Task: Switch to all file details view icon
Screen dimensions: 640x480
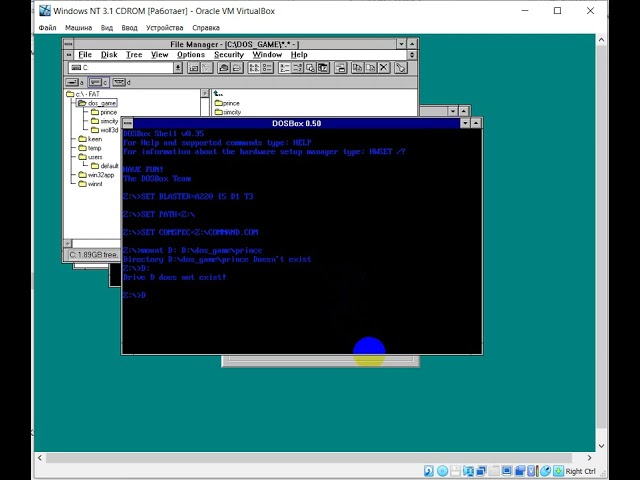Action: (x=267, y=68)
